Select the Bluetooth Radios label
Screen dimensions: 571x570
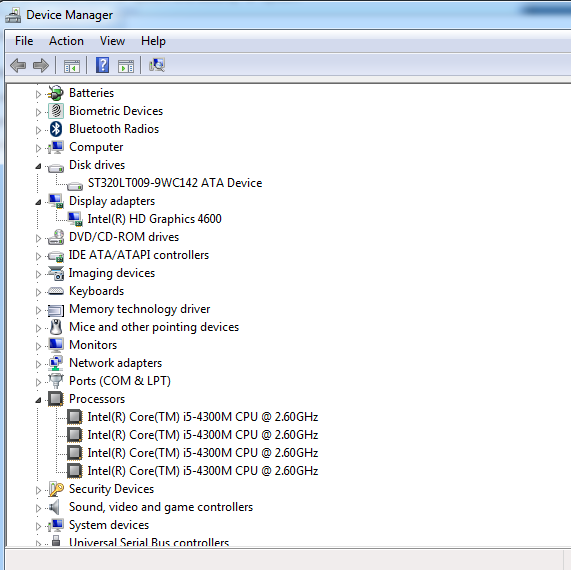tap(114, 129)
